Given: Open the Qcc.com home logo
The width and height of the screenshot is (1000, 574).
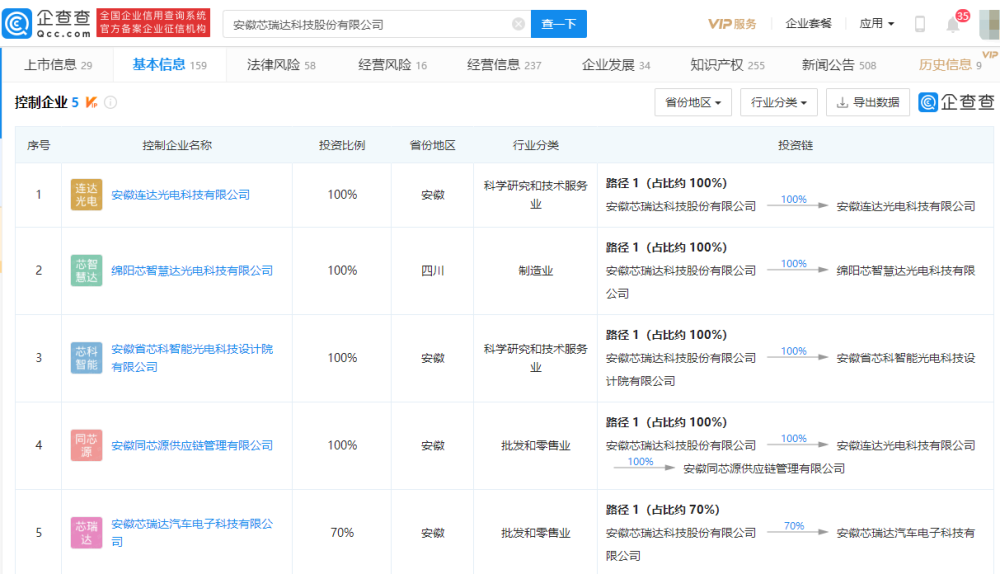Looking at the screenshot, I should [46, 24].
